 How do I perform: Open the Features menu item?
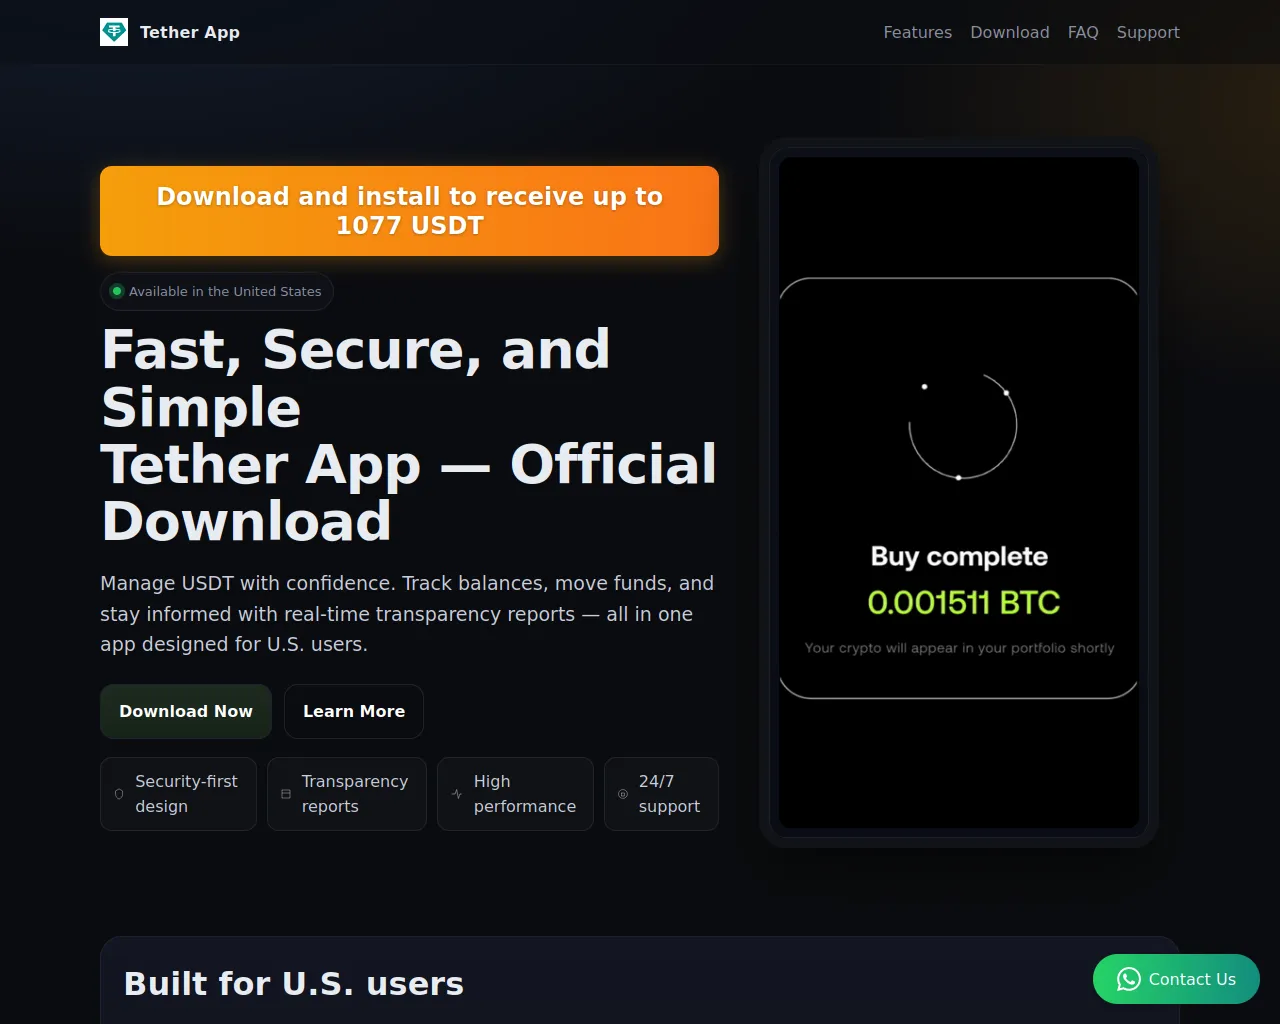coord(917,32)
